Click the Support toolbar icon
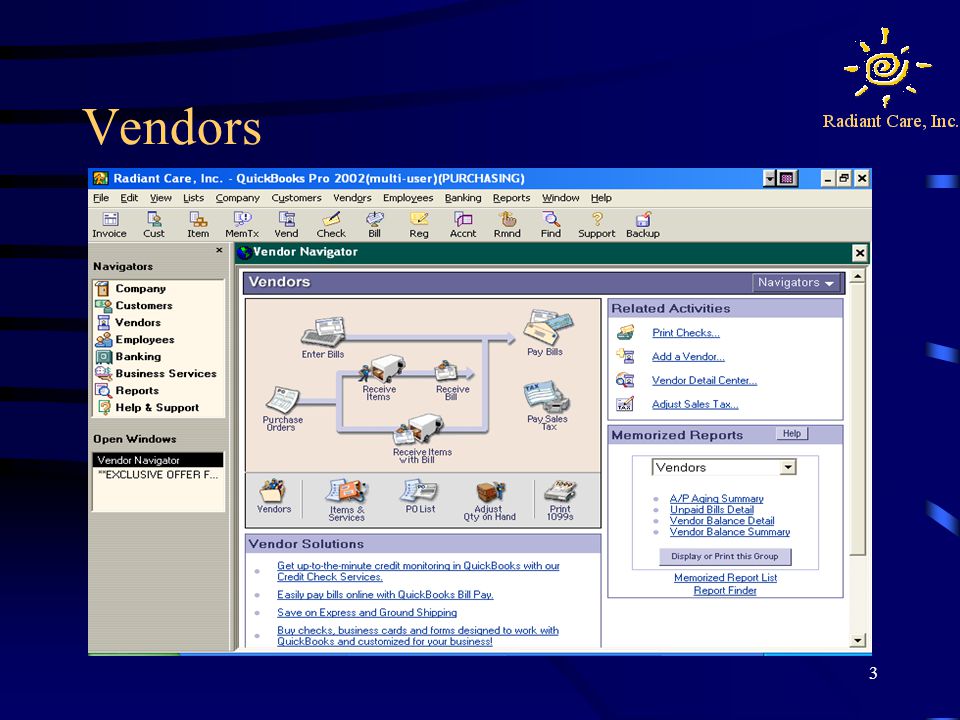The height and width of the screenshot is (720, 960). 596,225
